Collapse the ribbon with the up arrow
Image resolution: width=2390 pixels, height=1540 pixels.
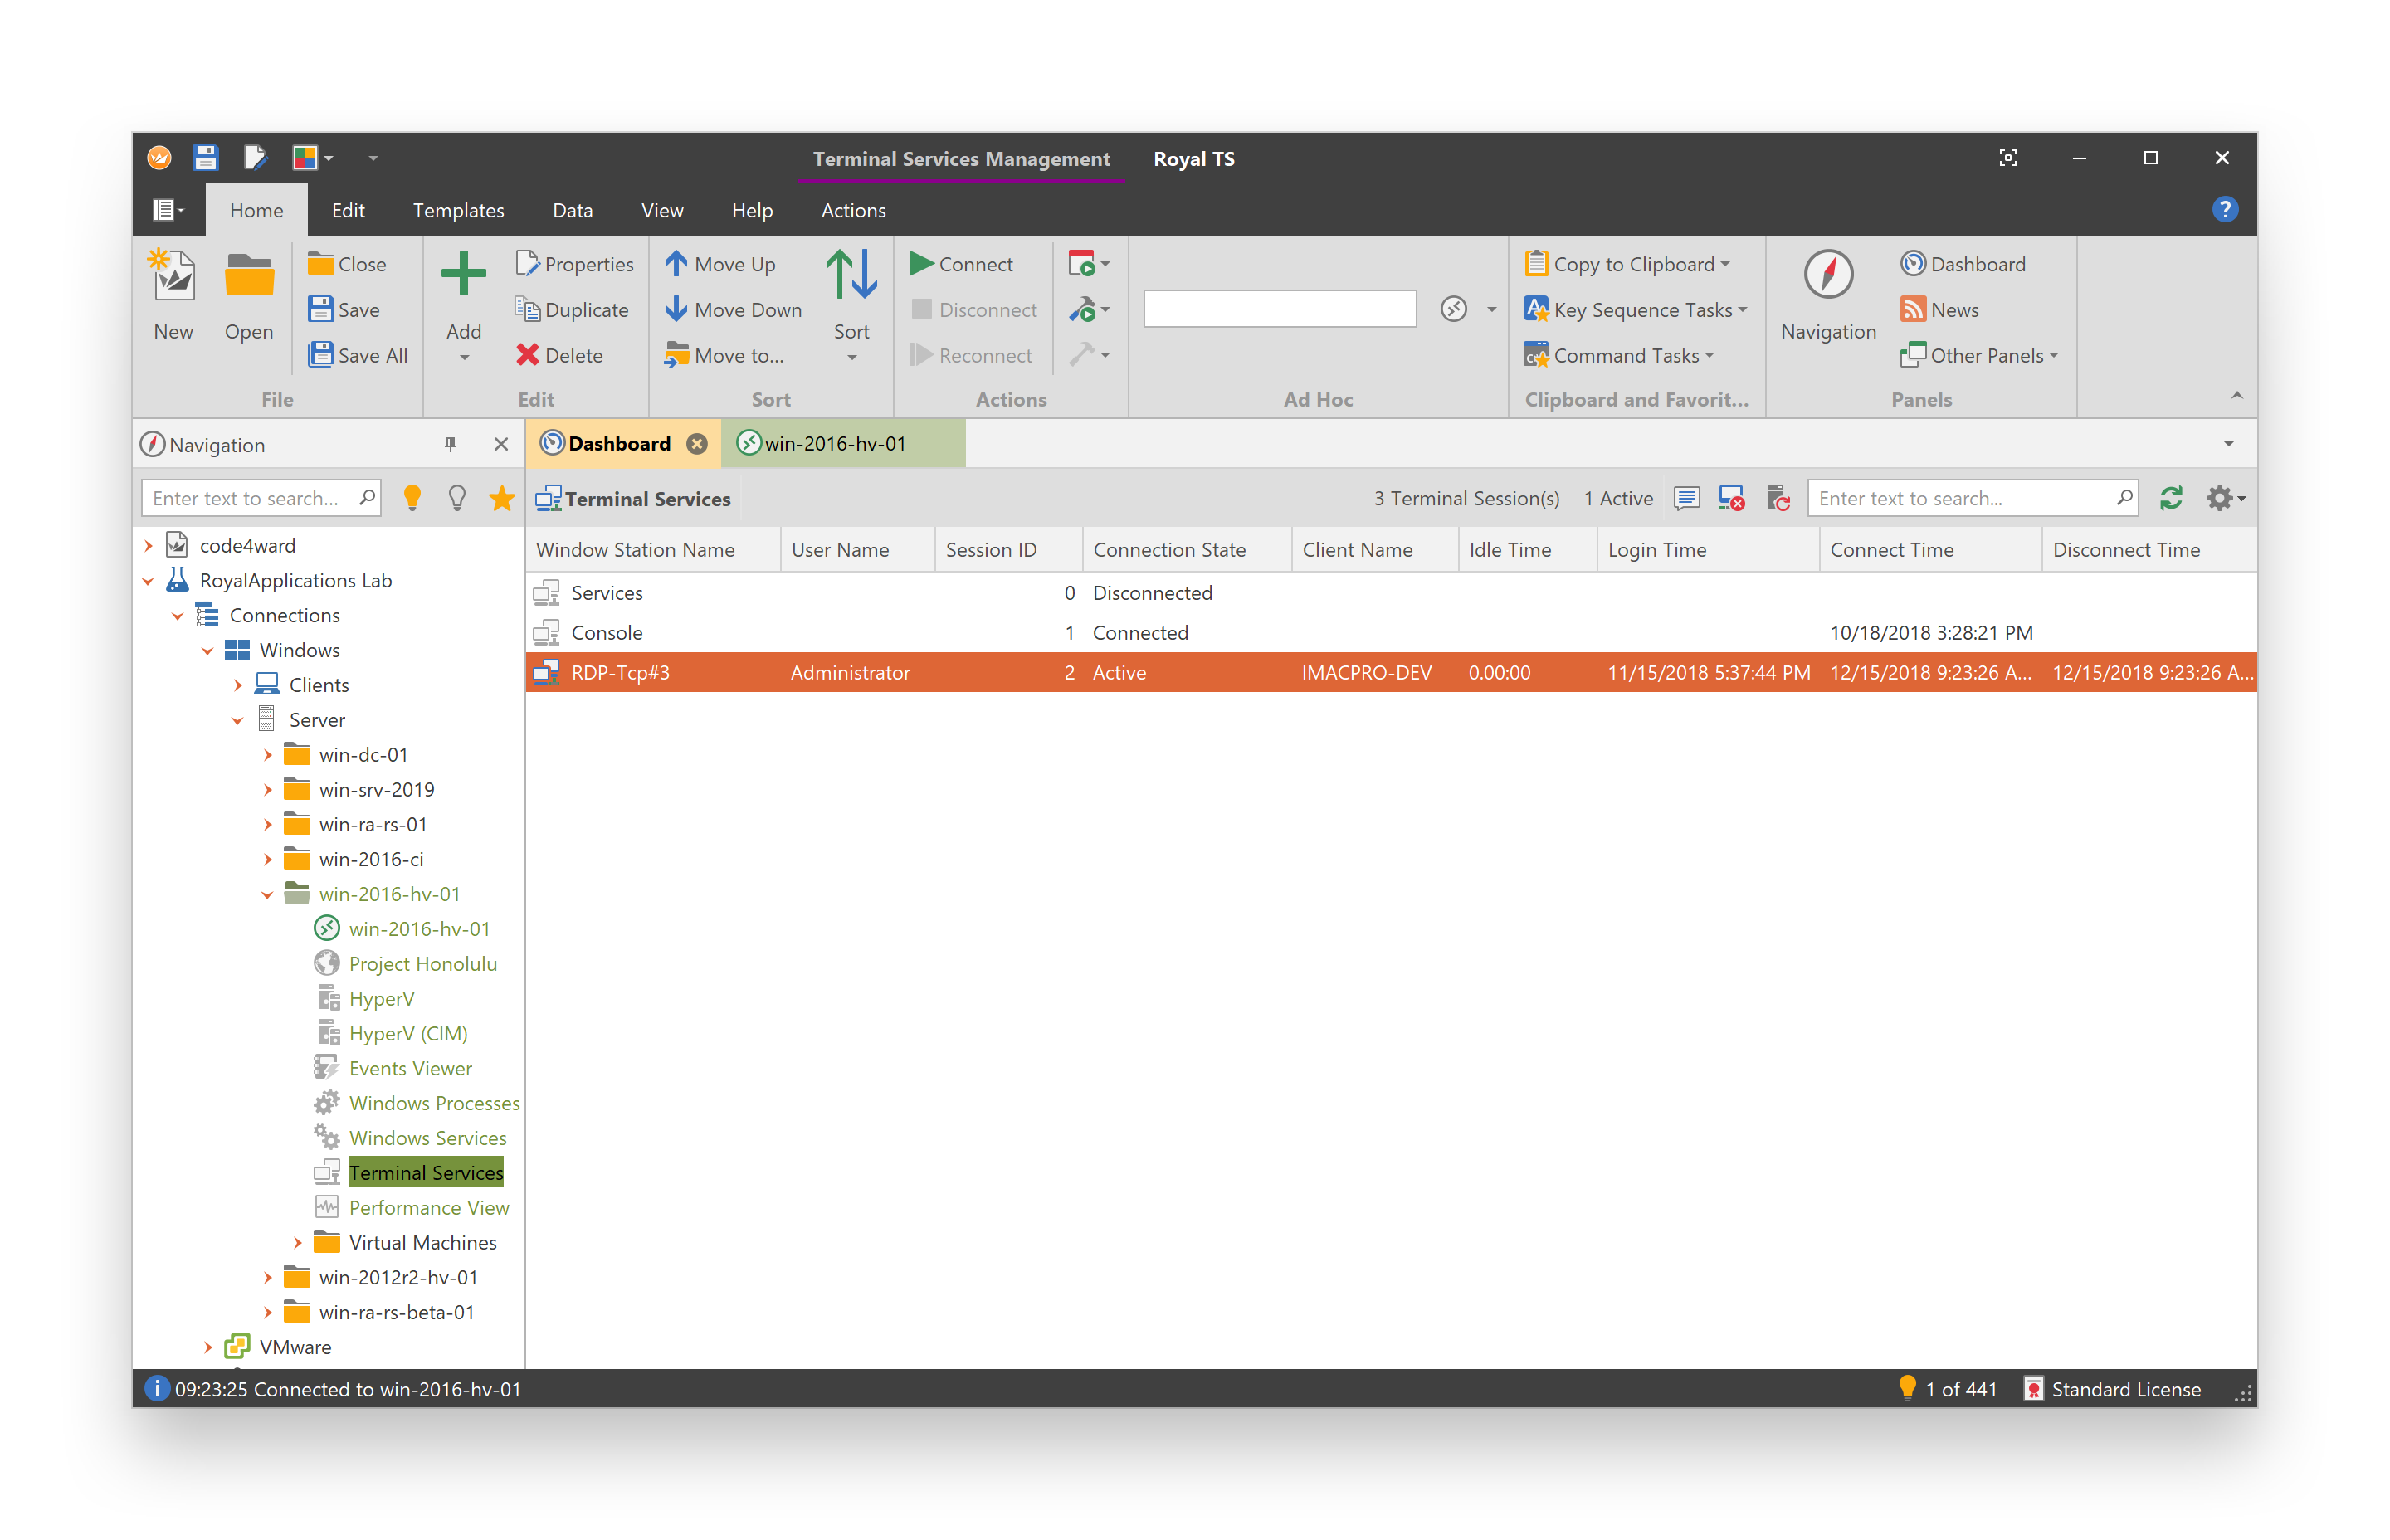coord(2237,396)
